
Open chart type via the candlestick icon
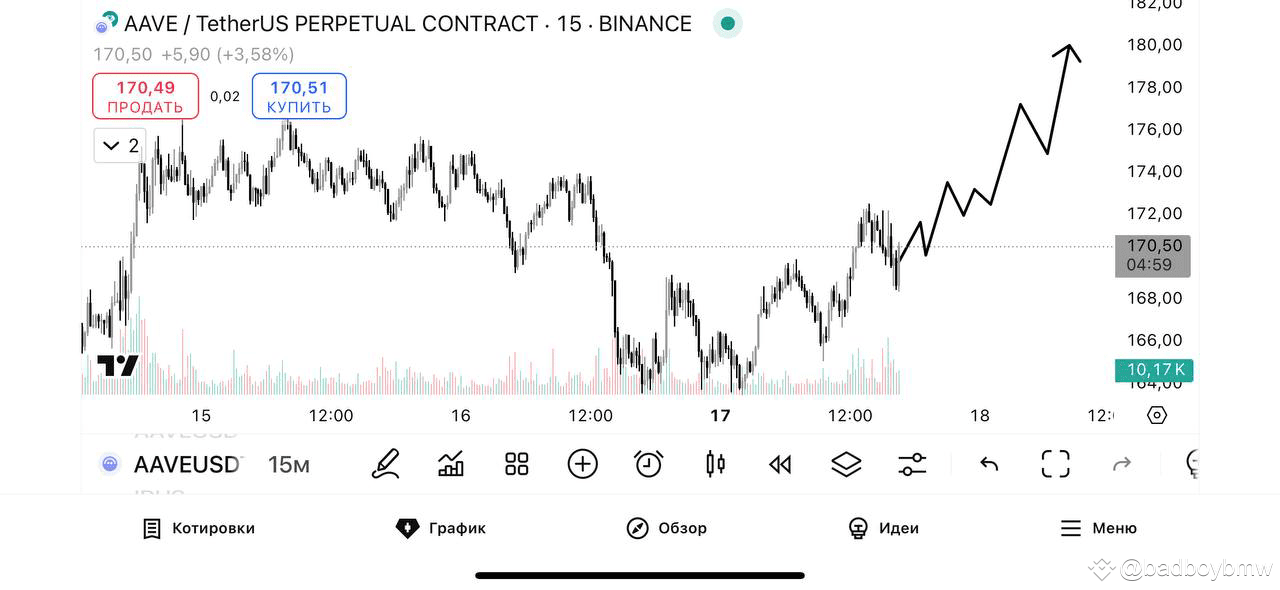coord(714,463)
